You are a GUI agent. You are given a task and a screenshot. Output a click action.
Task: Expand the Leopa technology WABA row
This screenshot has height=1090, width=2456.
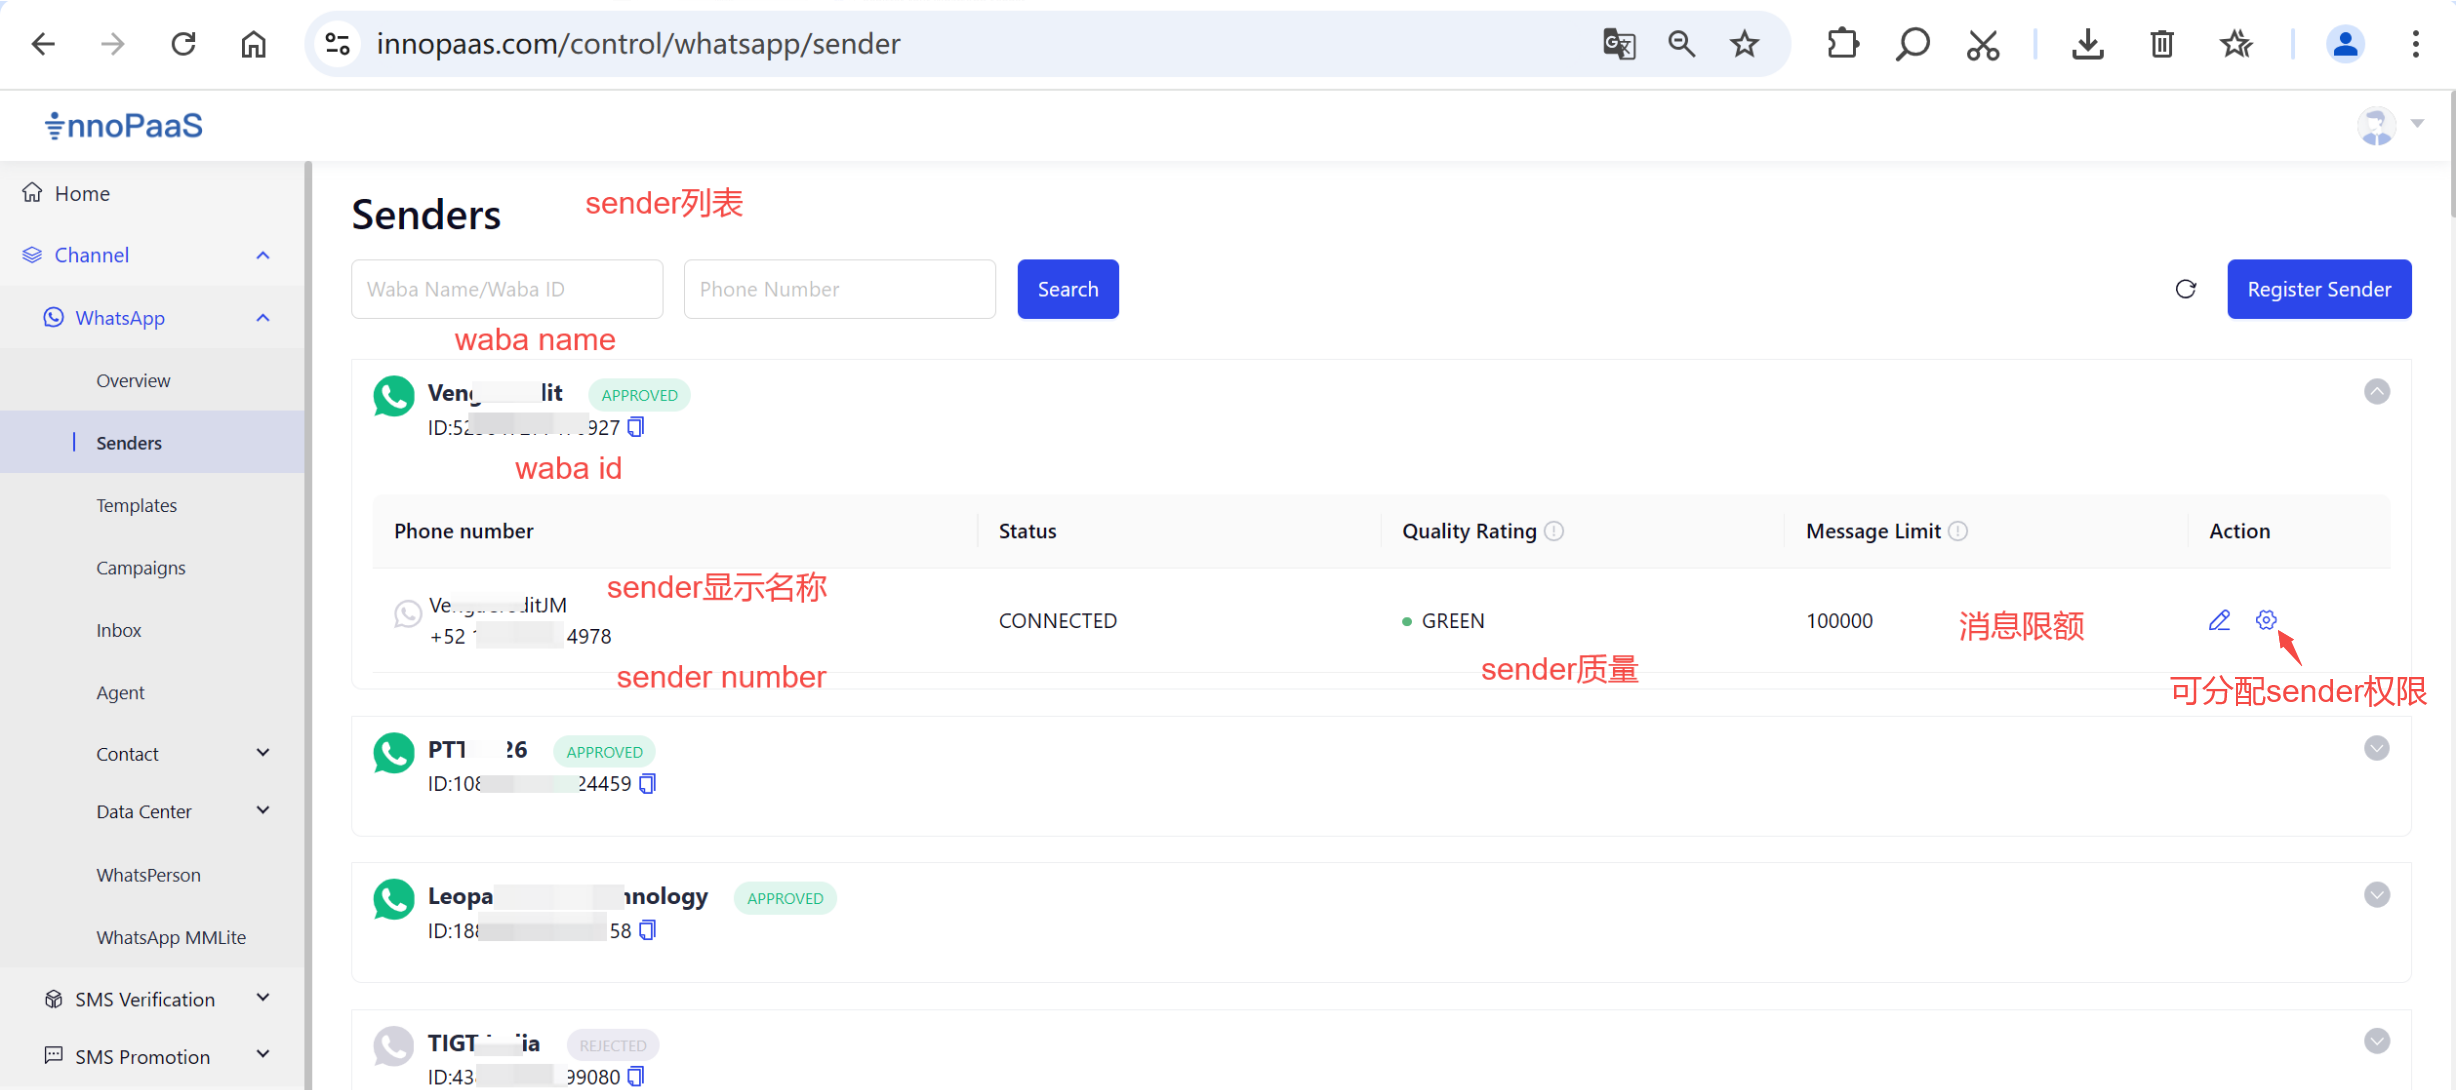[2377, 895]
